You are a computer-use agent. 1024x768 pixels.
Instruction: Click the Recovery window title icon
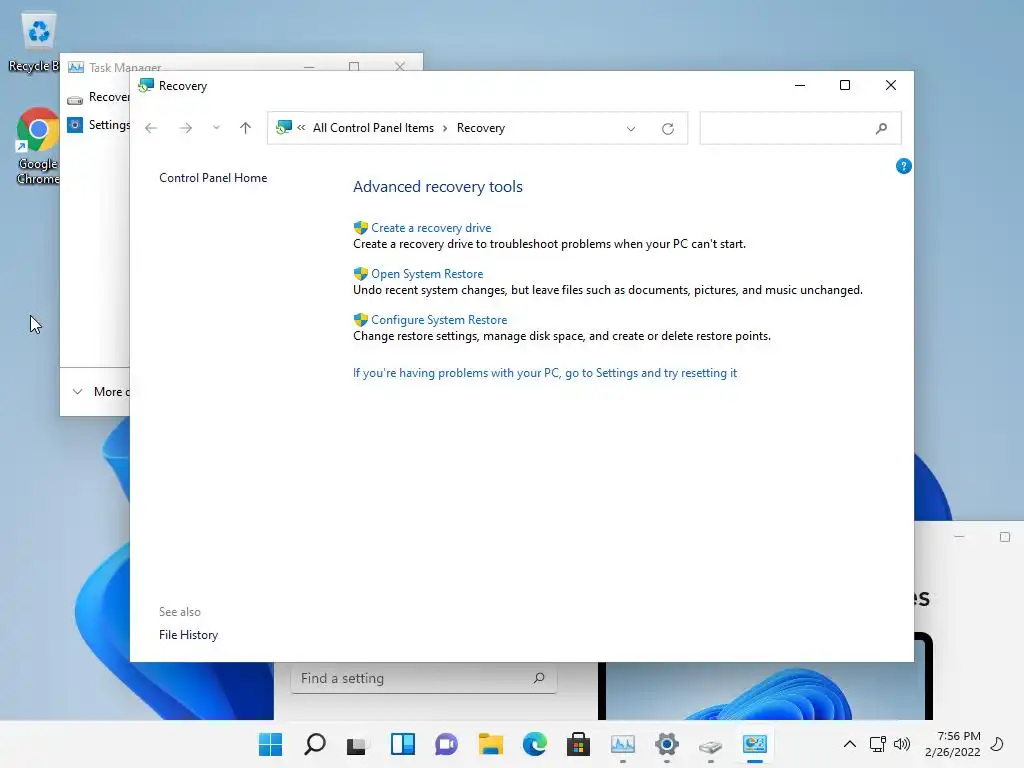point(146,86)
